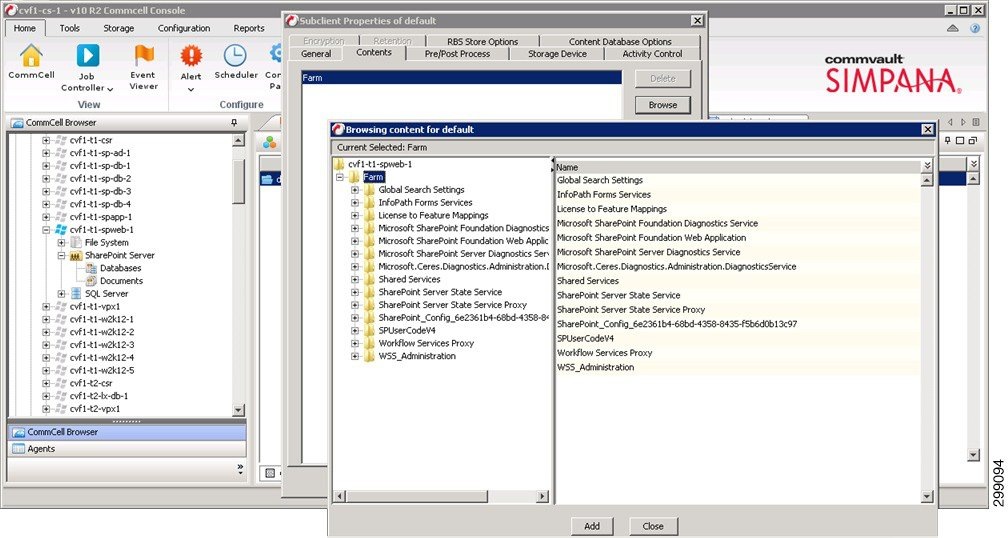Image resolution: width=1008 pixels, height=538 pixels.
Task: Select cvf1-t1-sp-db-3 in CommCell Browser
Action: 100,191
